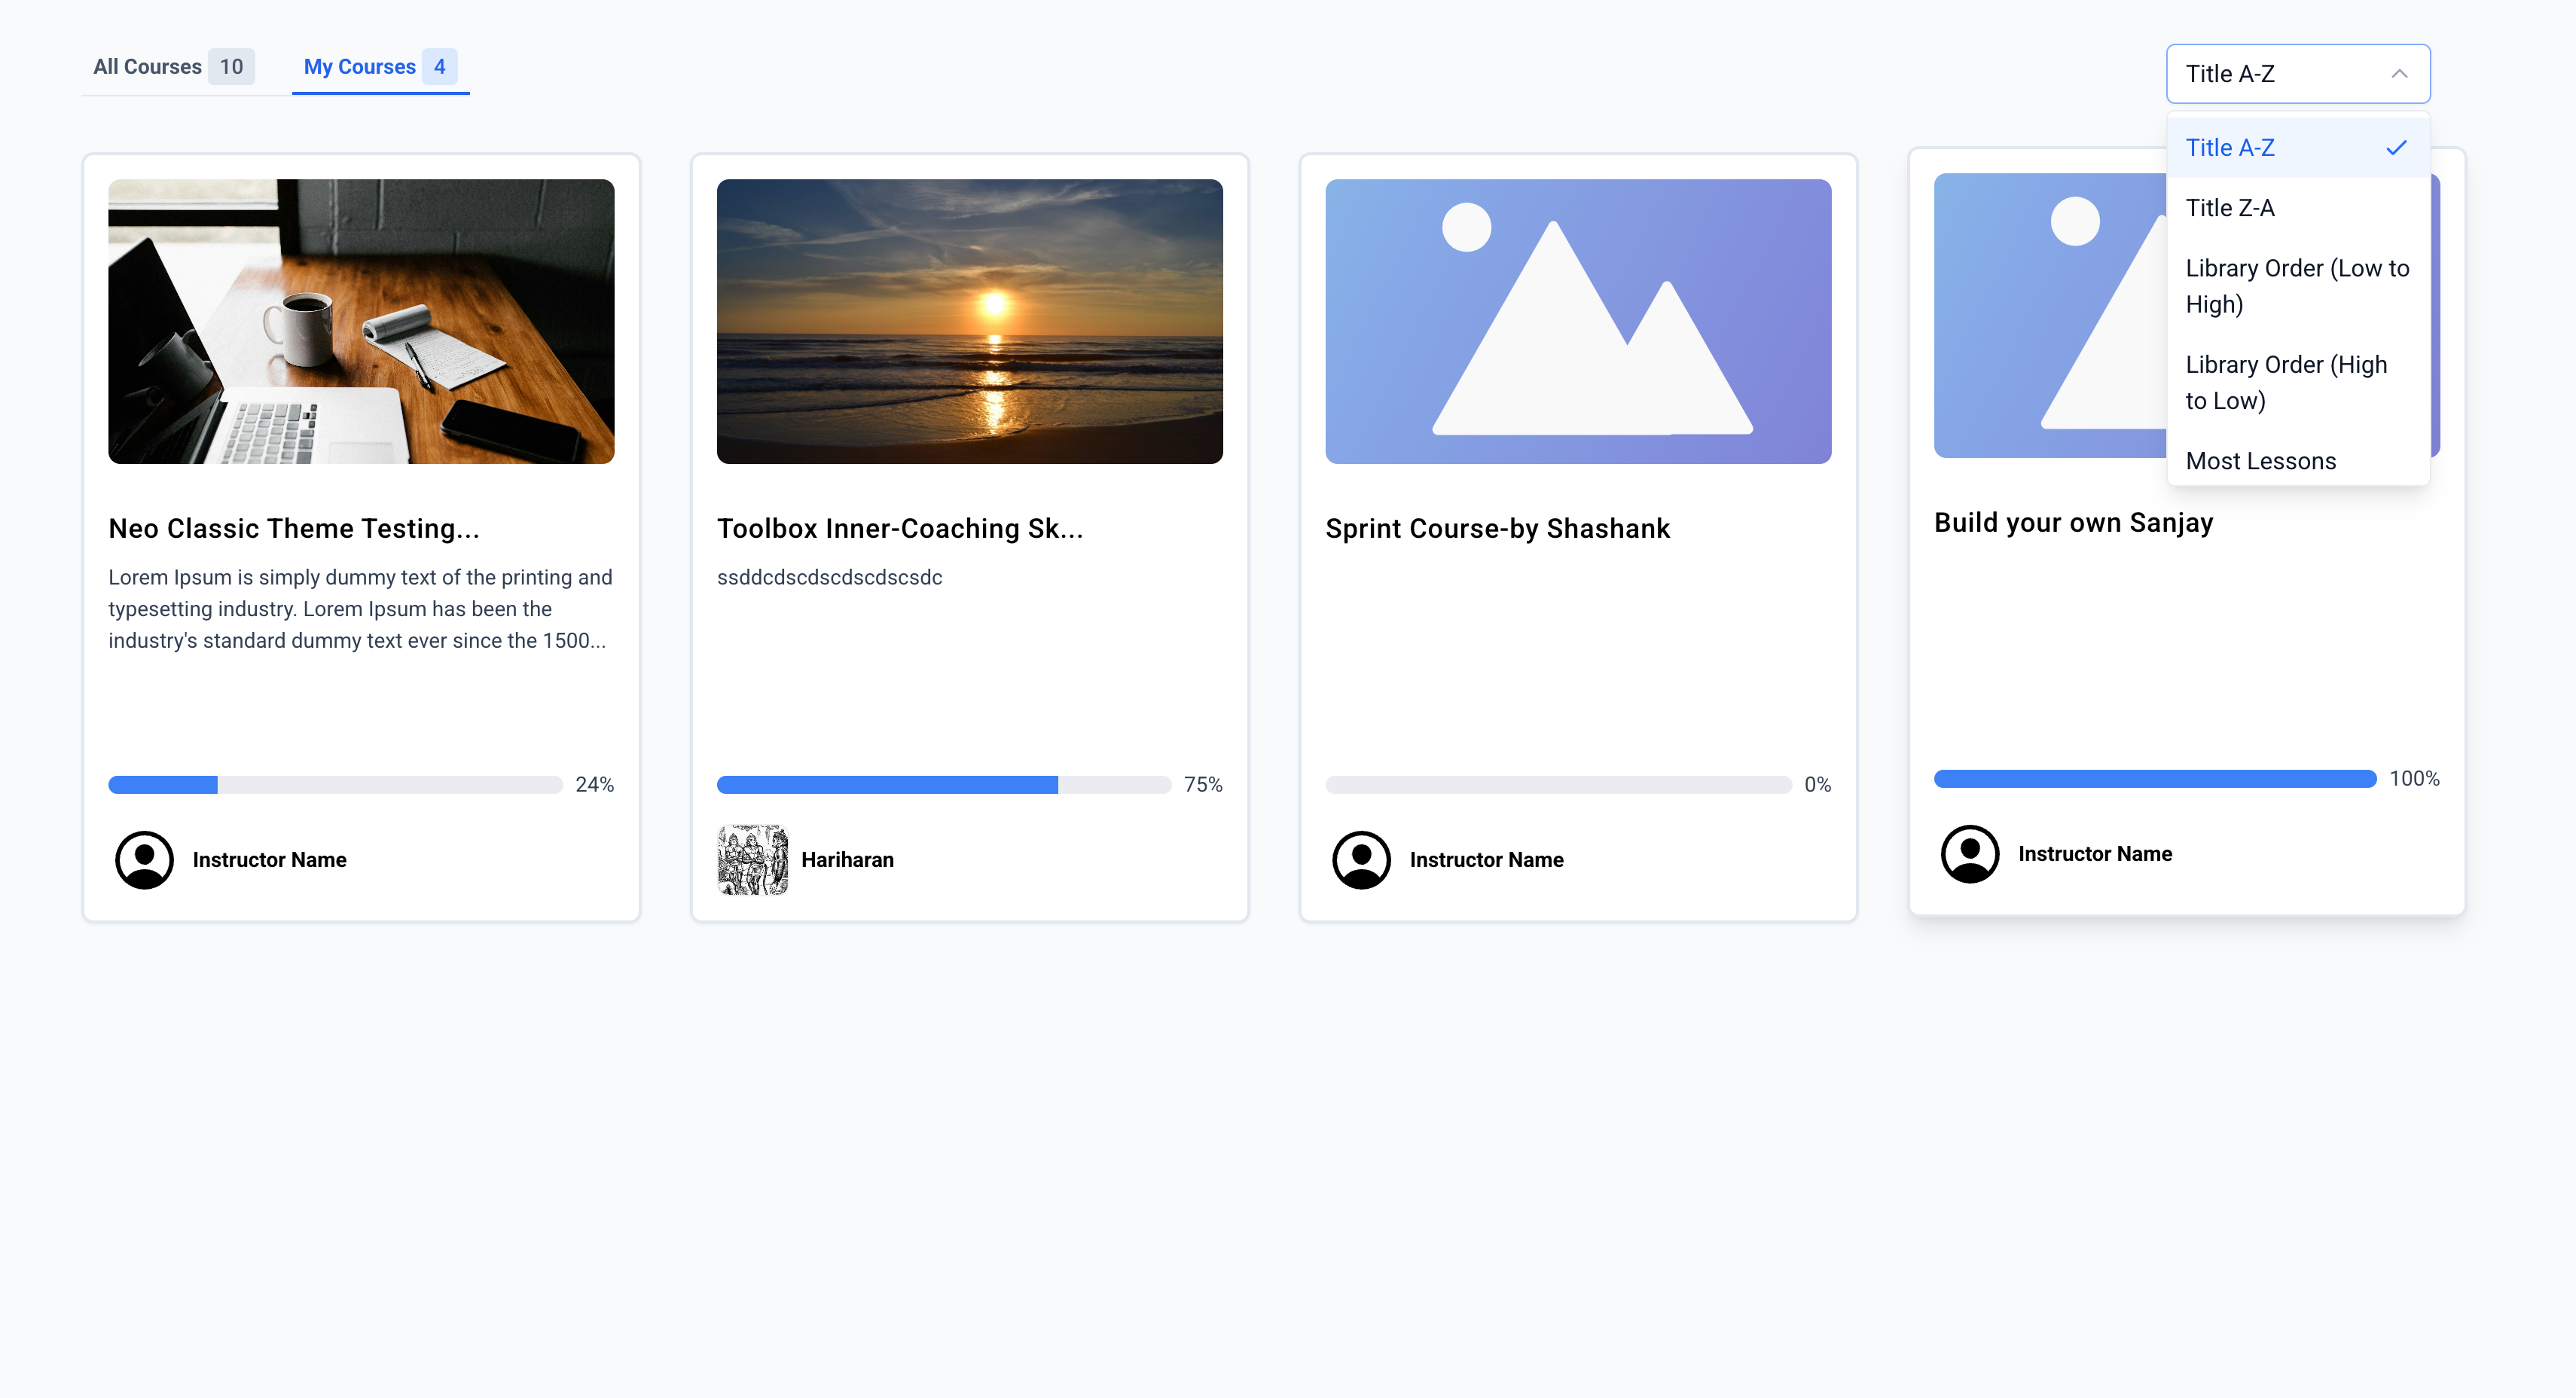Click the Sprint Course placeholder image thumbnail
Viewport: 2576px width, 1398px height.
(1577, 321)
